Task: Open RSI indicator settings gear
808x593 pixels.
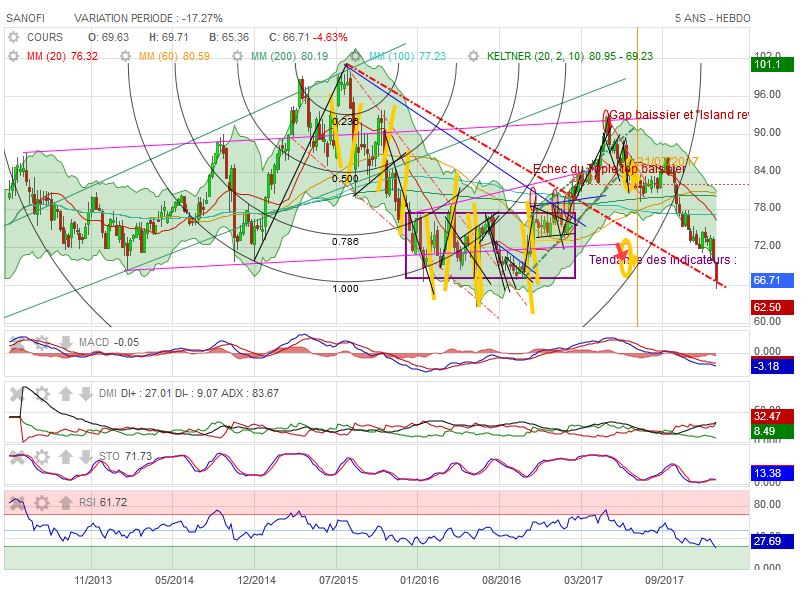Action: tap(42, 502)
